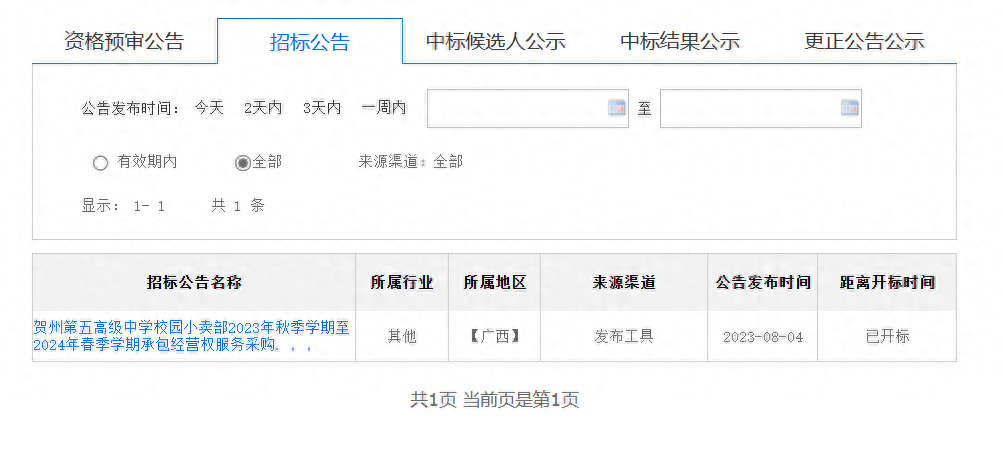This screenshot has height=453, width=1003.
Task: Click the 共 1 条 record count
Action: pos(238,205)
